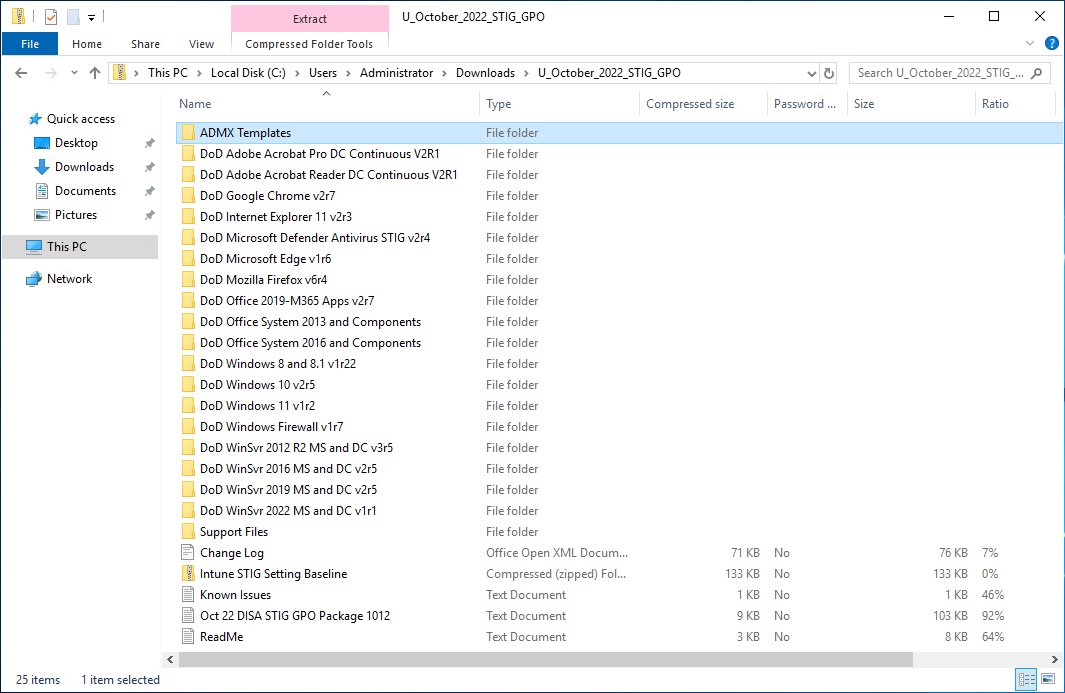Switch to the View ribbon tab
The width and height of the screenshot is (1065, 693).
point(201,44)
